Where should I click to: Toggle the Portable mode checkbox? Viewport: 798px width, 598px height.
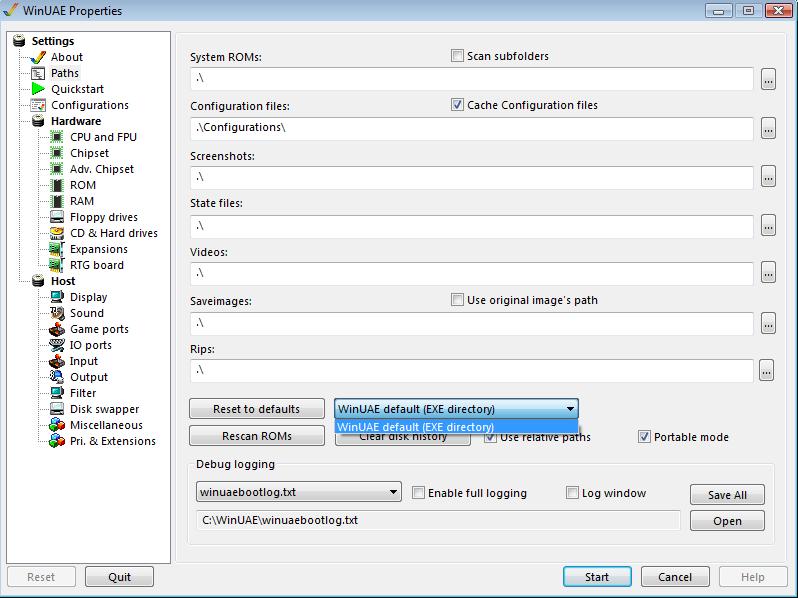[x=644, y=437]
